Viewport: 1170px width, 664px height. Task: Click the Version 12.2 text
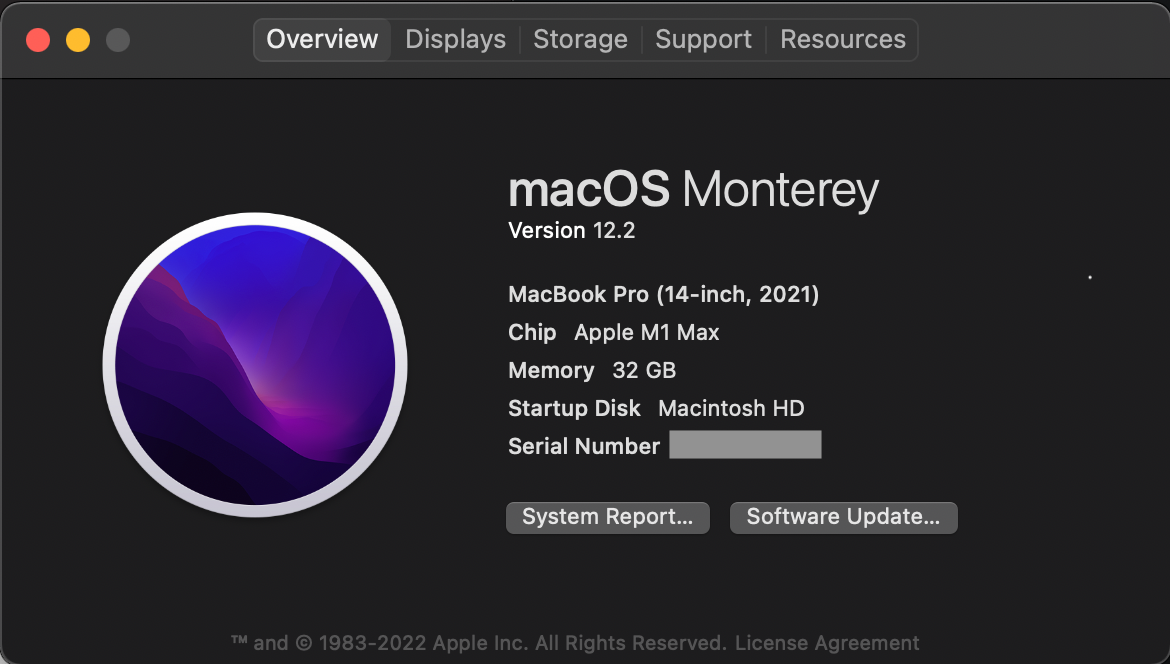pos(572,231)
